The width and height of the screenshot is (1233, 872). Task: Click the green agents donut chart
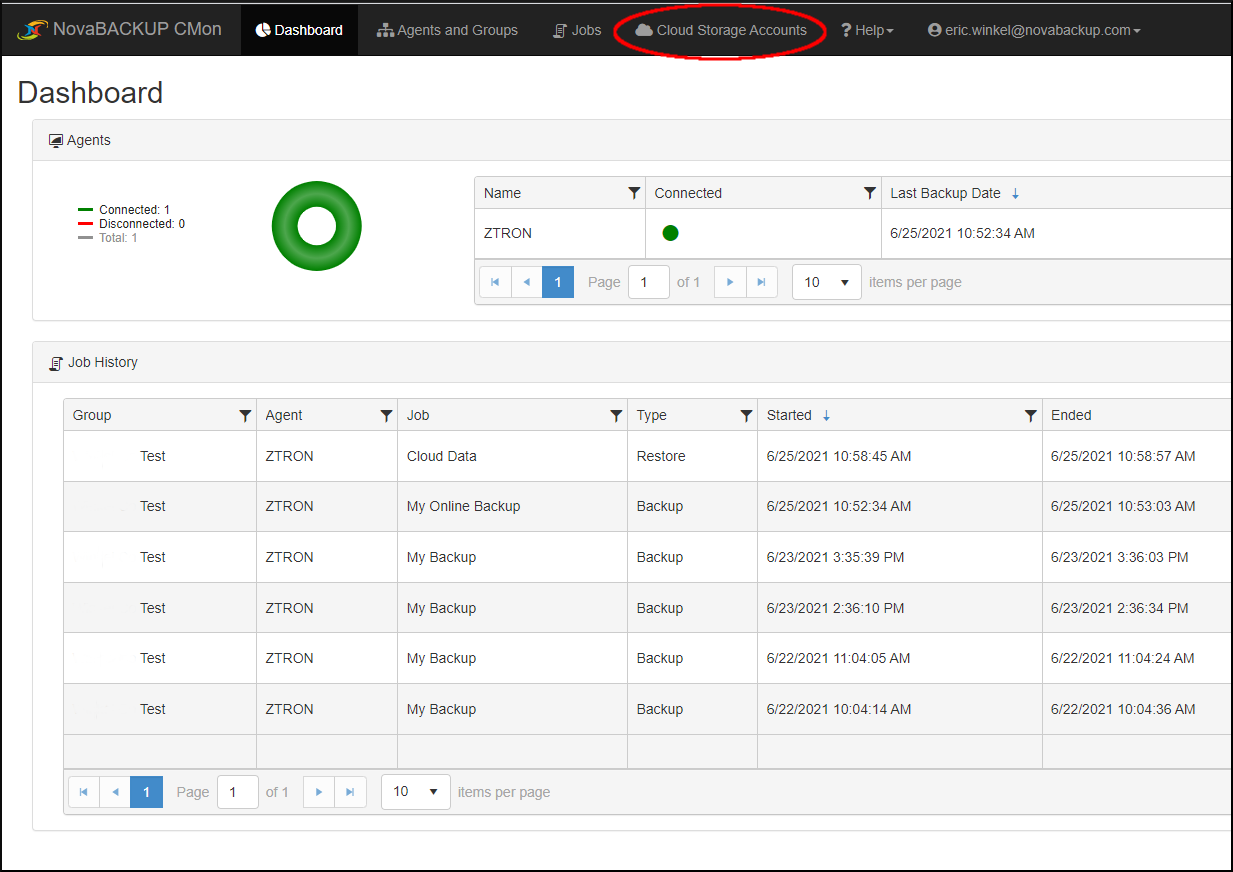tap(317, 226)
